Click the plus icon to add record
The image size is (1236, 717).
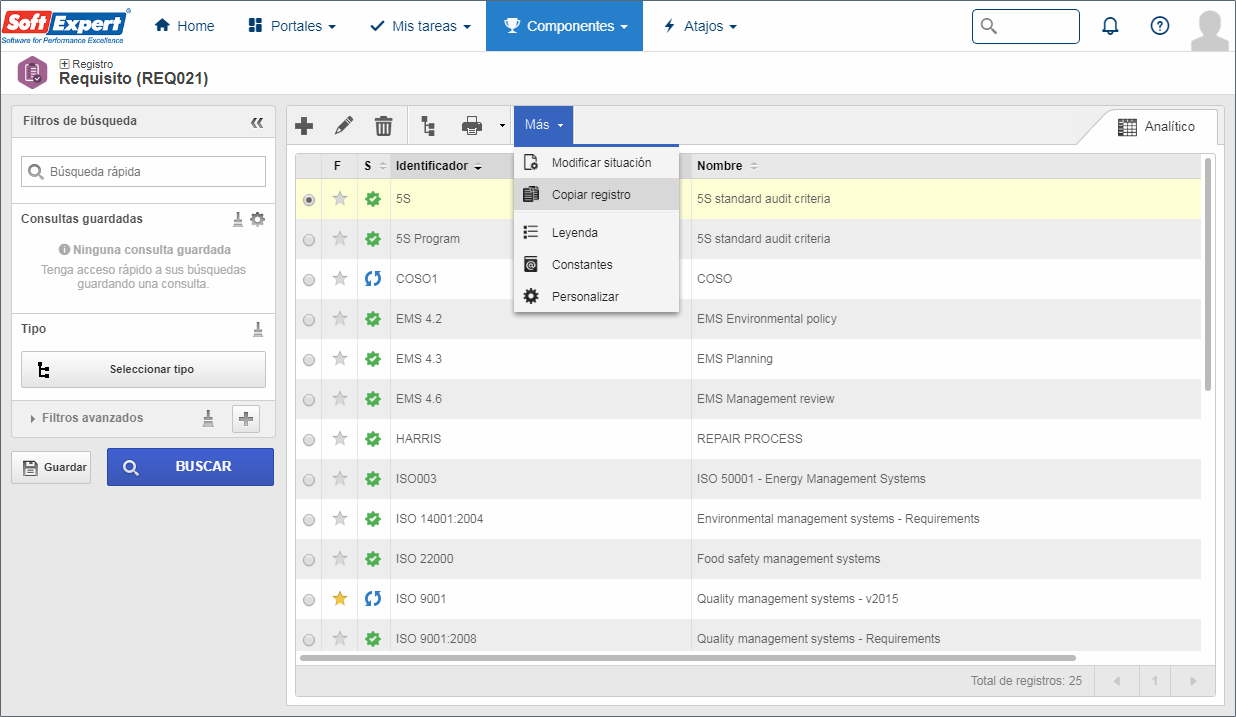(305, 126)
